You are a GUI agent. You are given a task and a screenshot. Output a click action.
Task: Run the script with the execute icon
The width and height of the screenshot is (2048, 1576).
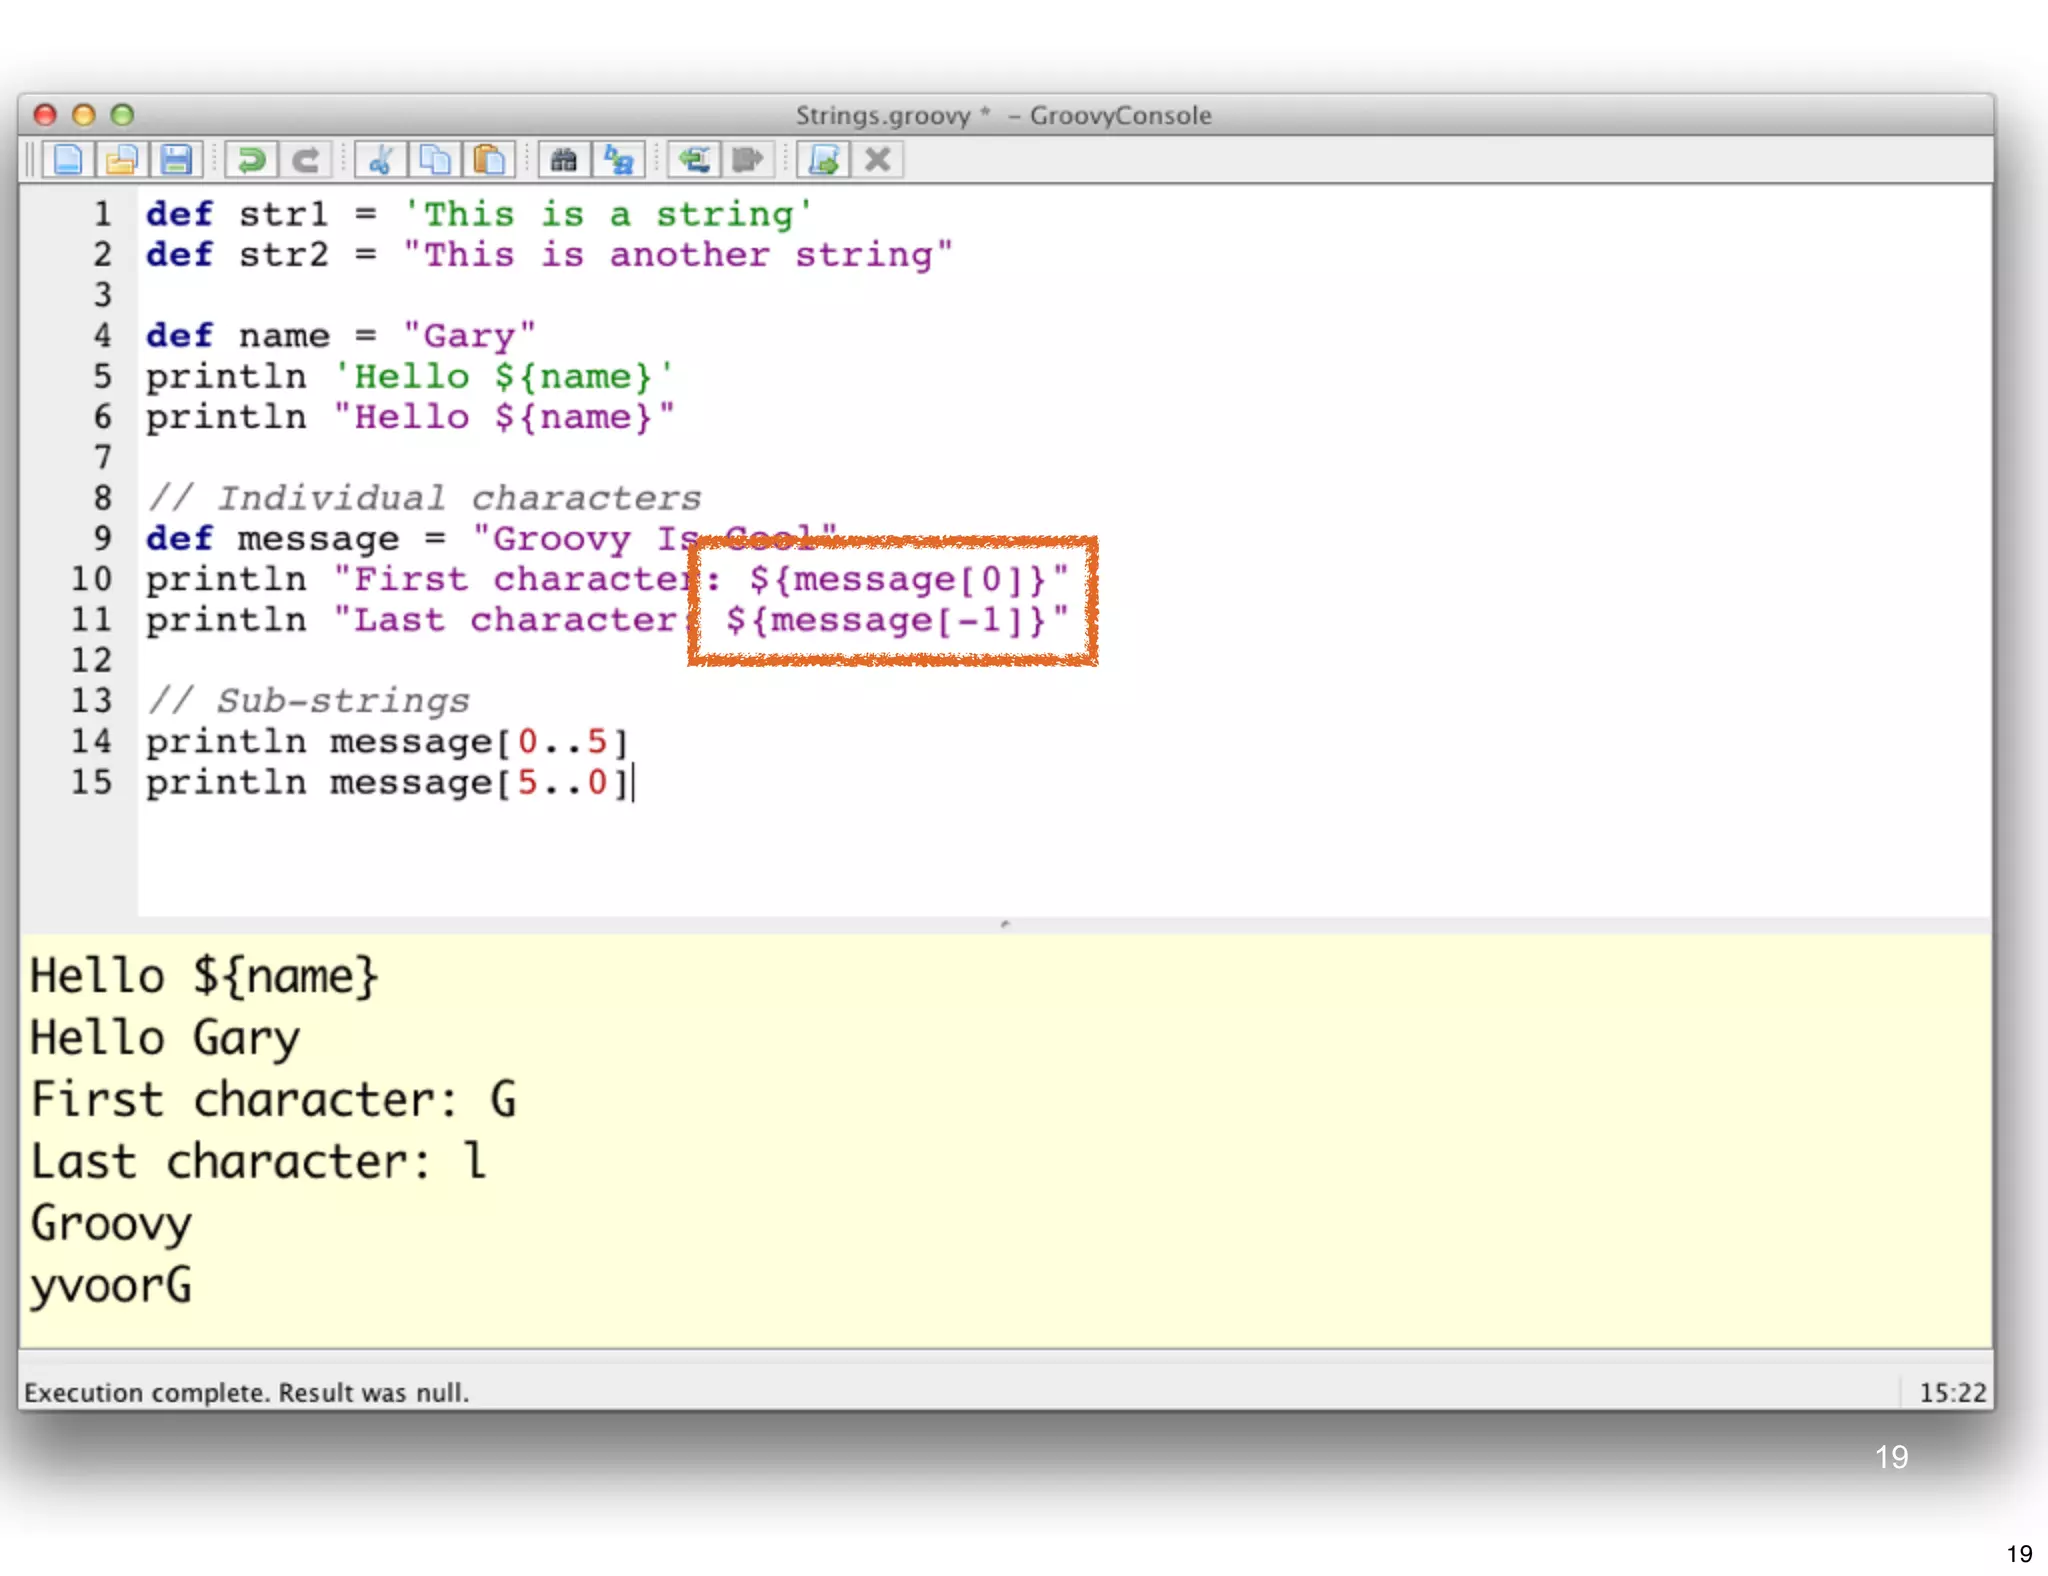click(x=824, y=160)
